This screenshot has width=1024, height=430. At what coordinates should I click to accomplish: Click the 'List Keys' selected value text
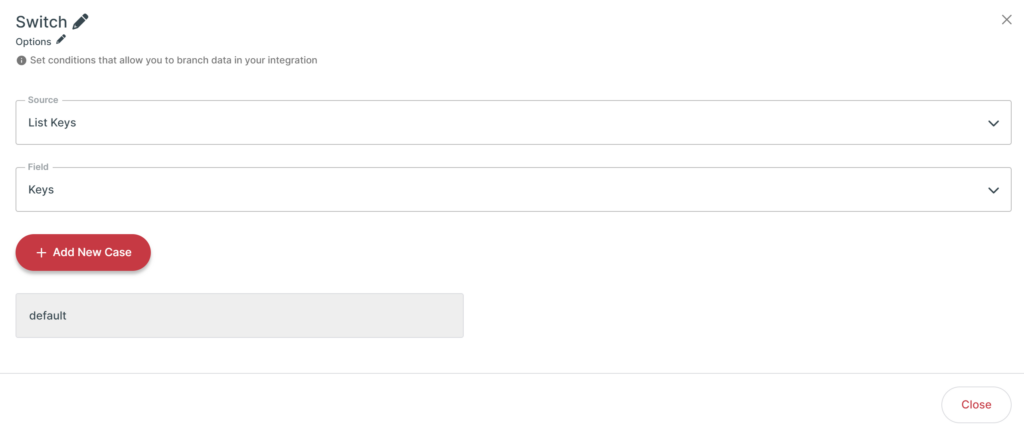tap(52, 123)
